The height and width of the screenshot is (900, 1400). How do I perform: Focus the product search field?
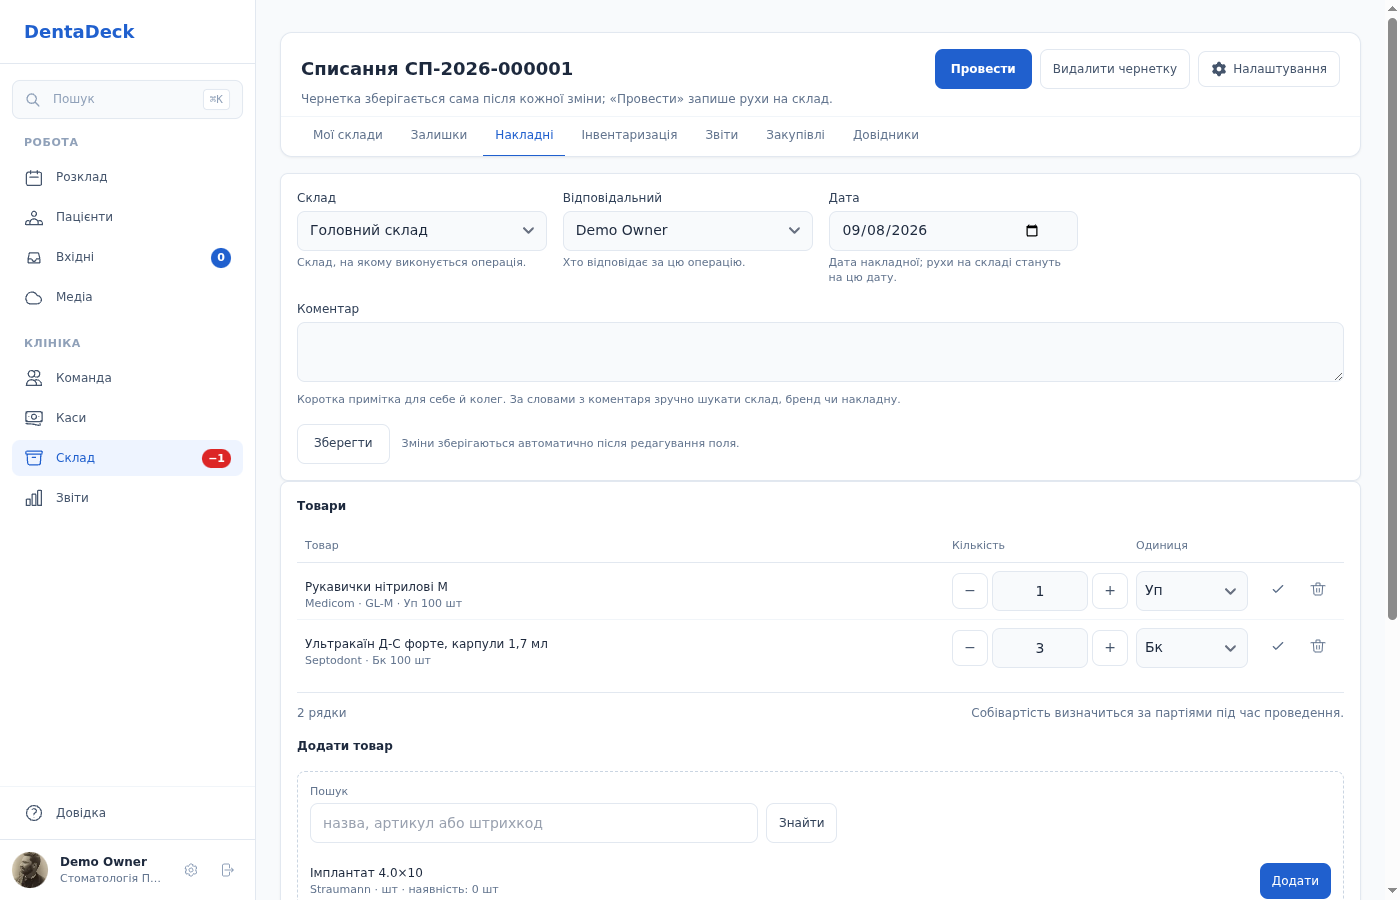point(534,823)
